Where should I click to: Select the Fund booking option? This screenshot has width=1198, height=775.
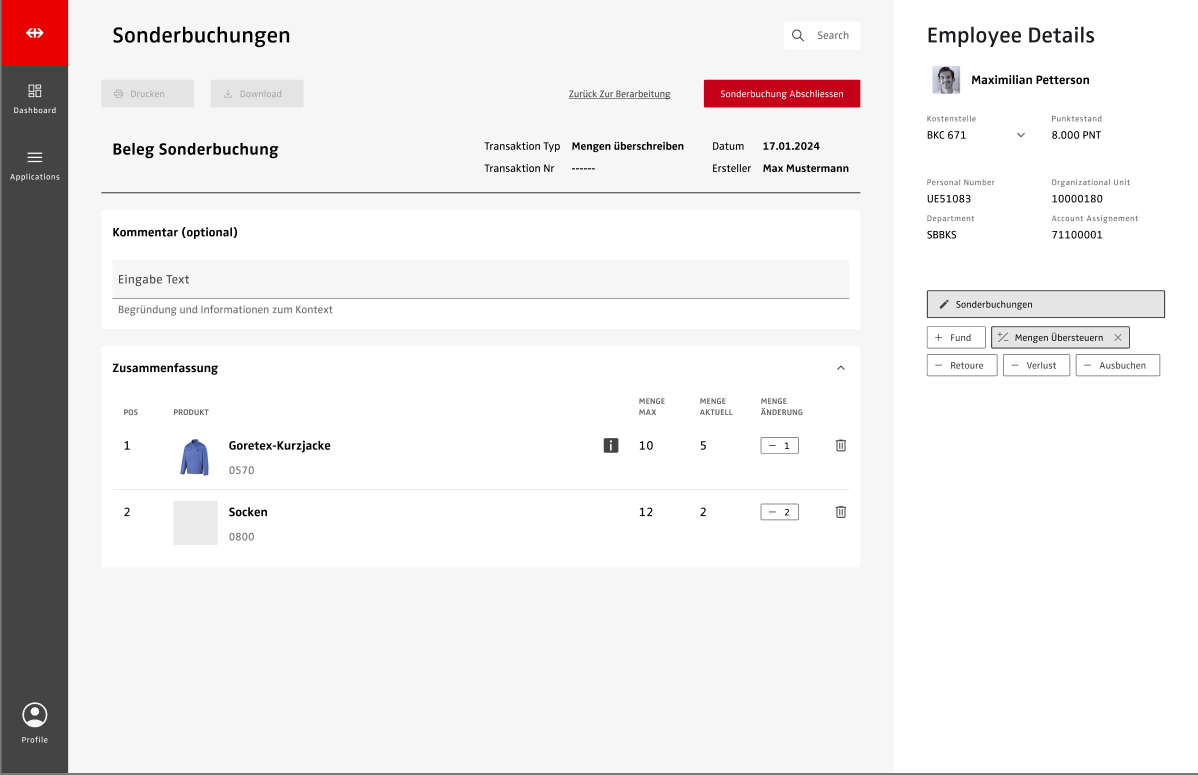coord(955,338)
